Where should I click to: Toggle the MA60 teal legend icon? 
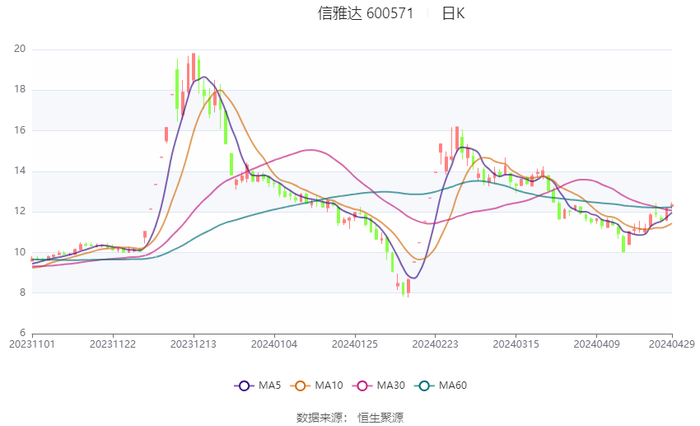[424, 385]
